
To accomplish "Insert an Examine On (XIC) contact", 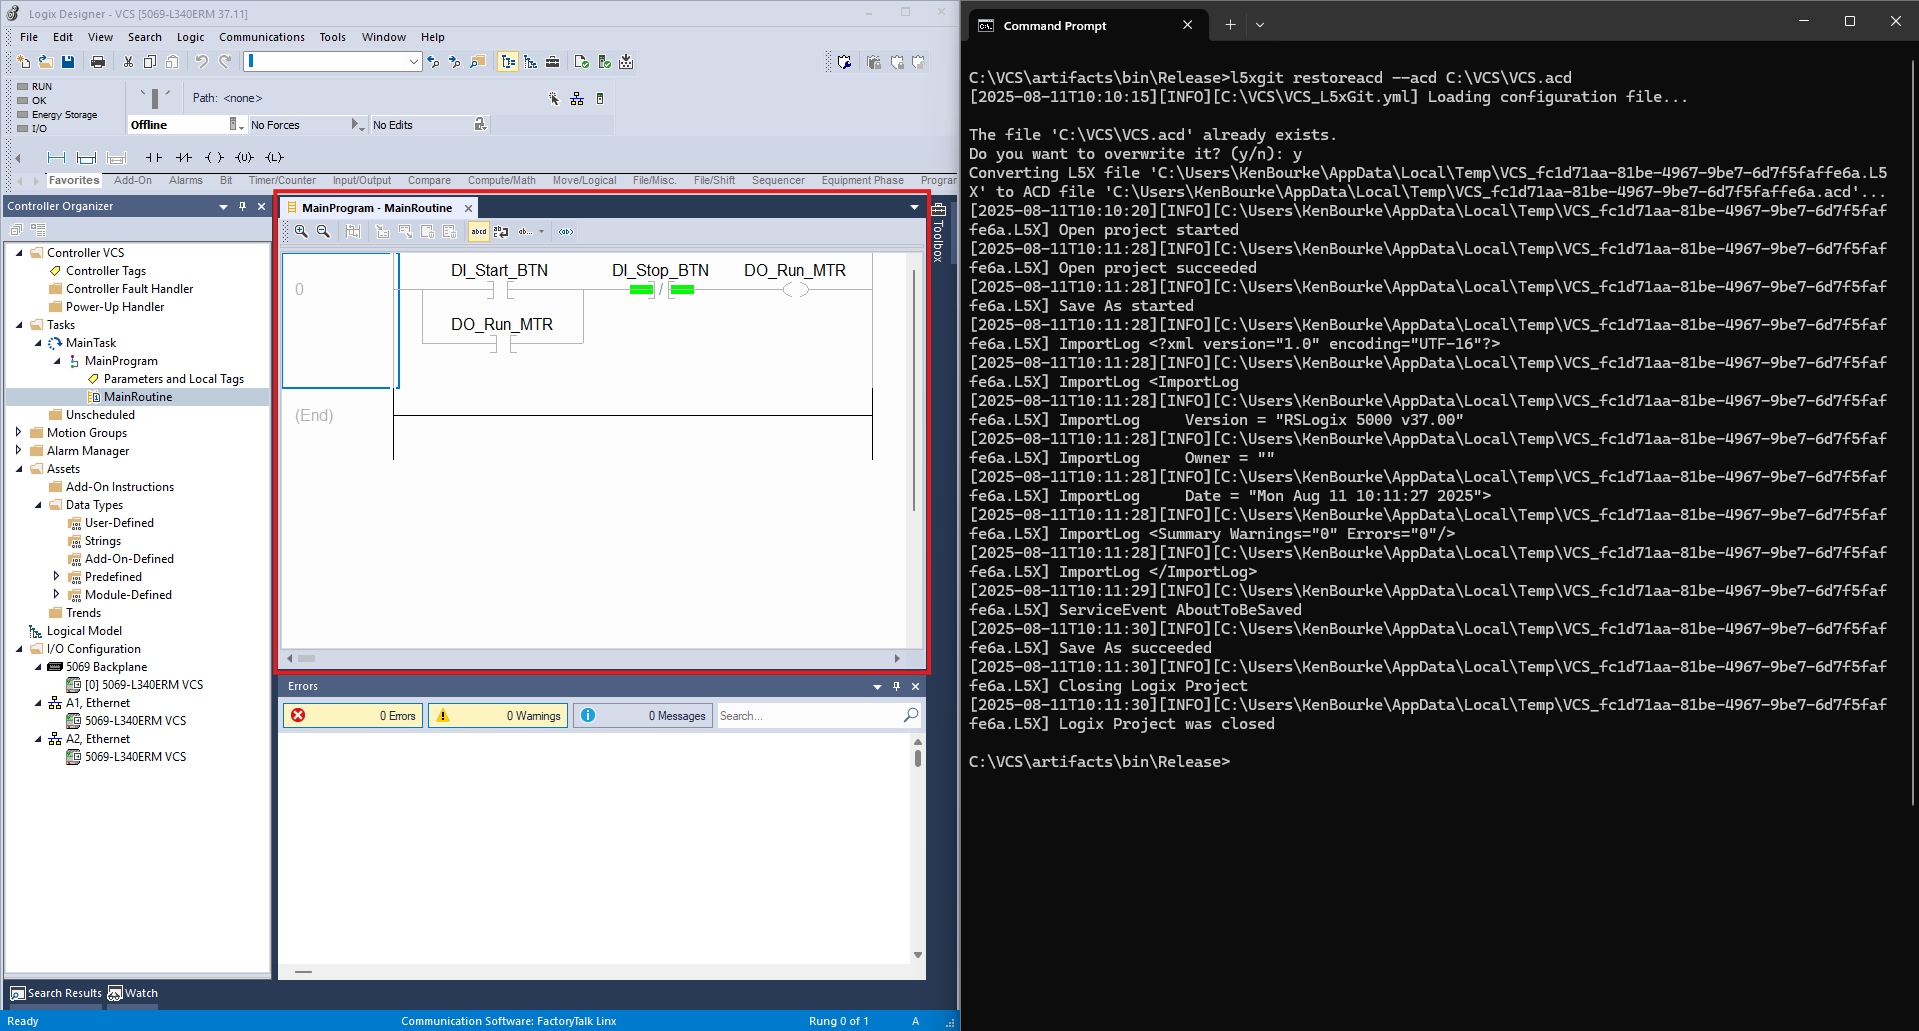I will (x=154, y=157).
